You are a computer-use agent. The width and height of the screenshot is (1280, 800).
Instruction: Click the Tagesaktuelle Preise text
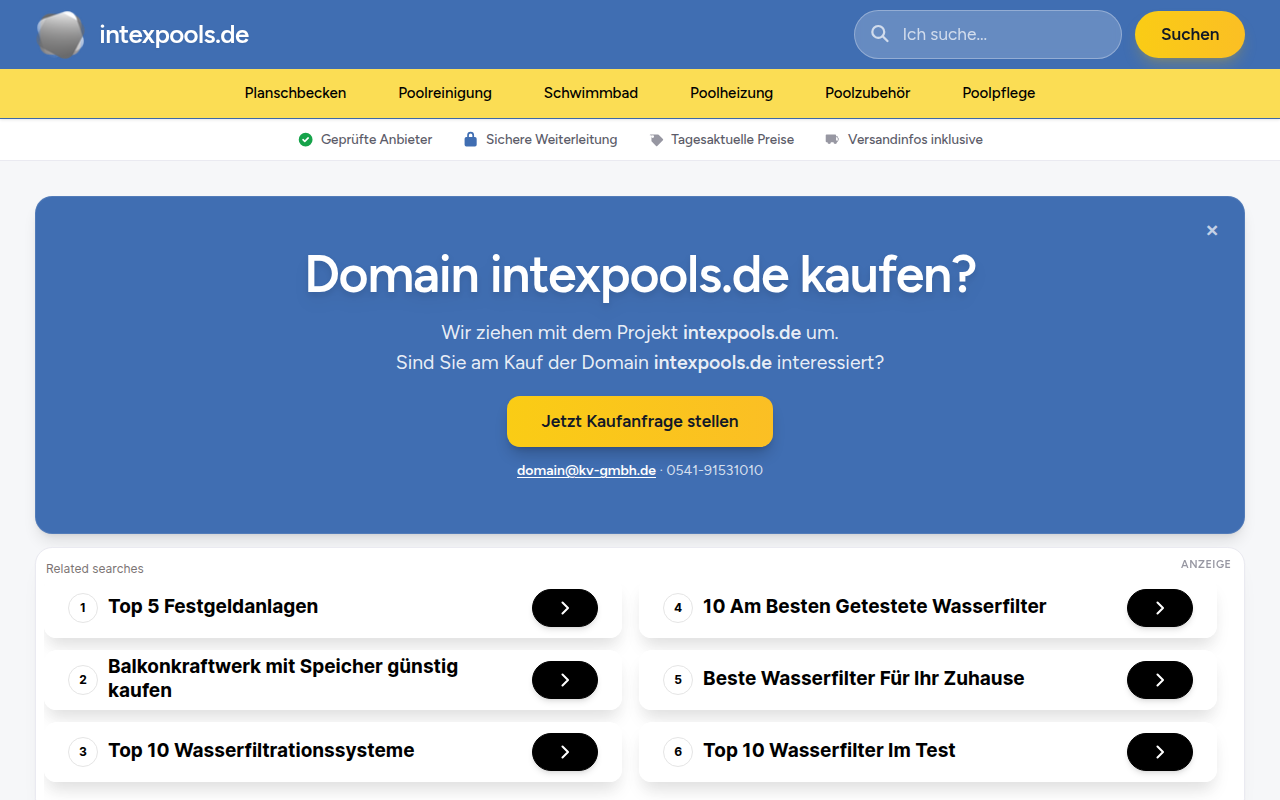tap(733, 140)
